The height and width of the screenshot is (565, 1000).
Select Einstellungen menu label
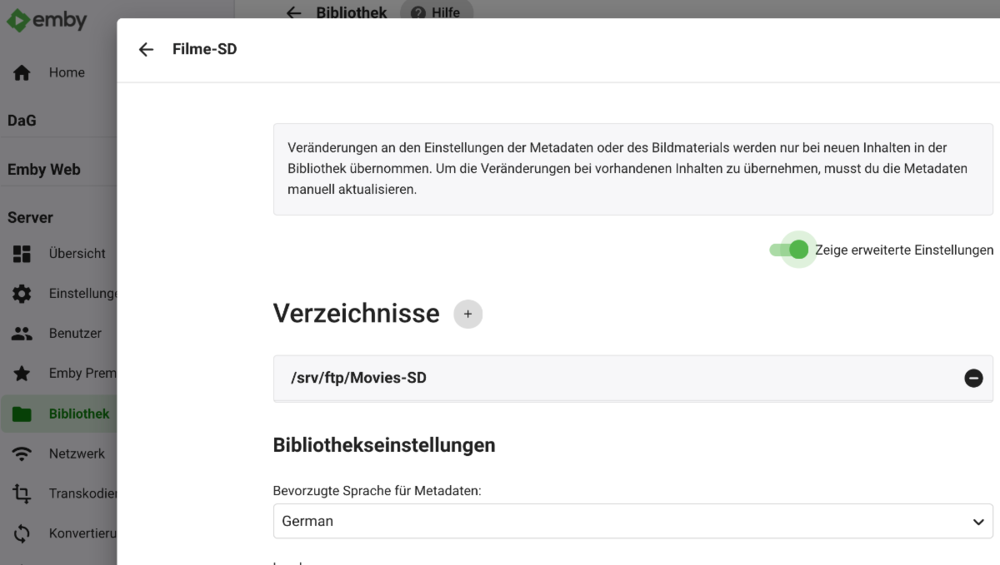click(83, 293)
